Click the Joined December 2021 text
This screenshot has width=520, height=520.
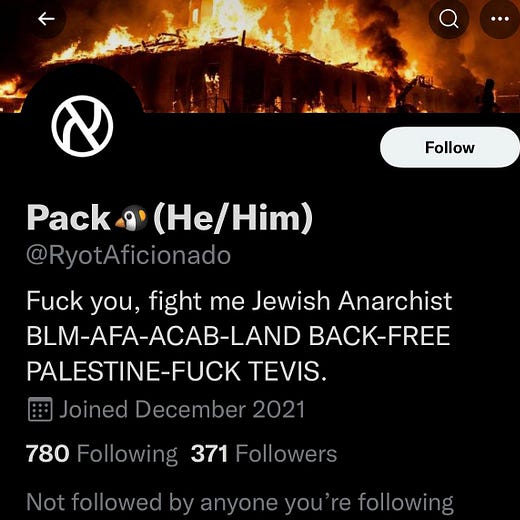click(x=182, y=409)
